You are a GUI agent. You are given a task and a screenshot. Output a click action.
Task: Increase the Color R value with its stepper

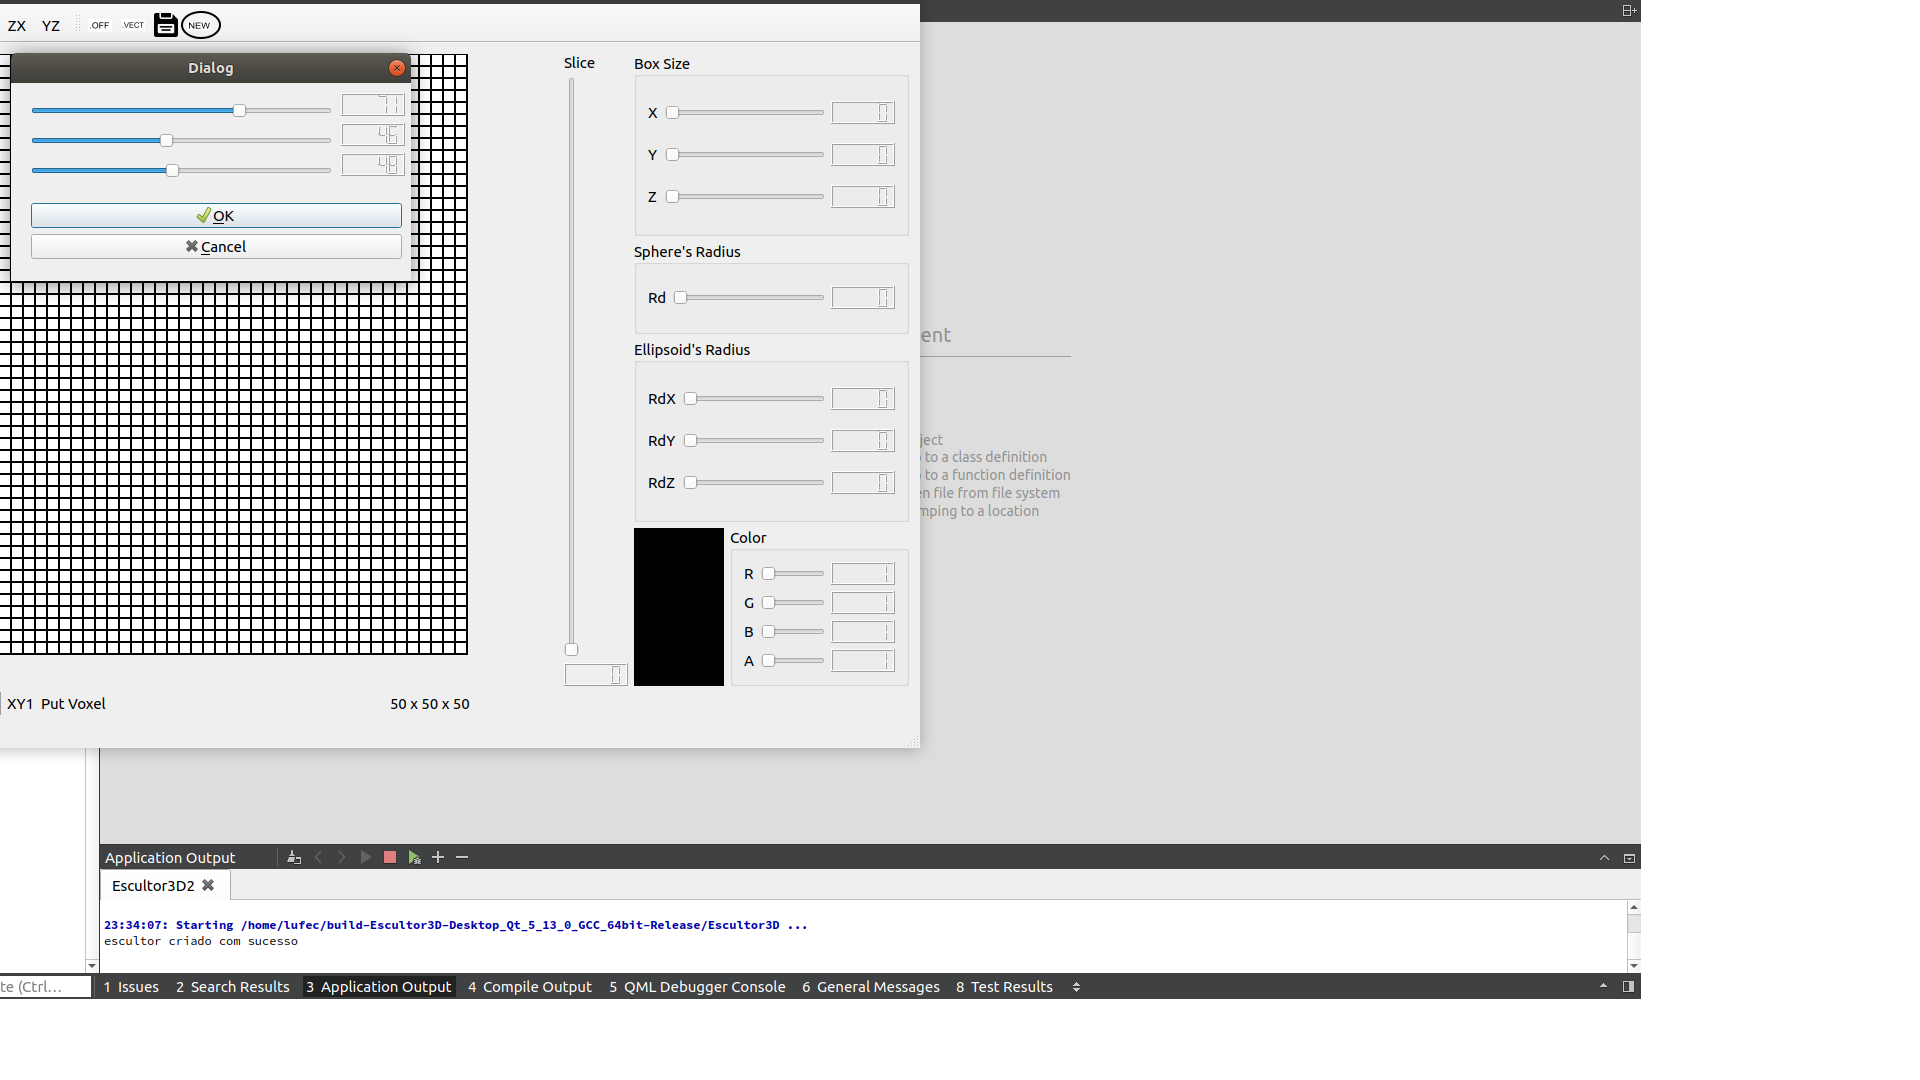click(885, 569)
